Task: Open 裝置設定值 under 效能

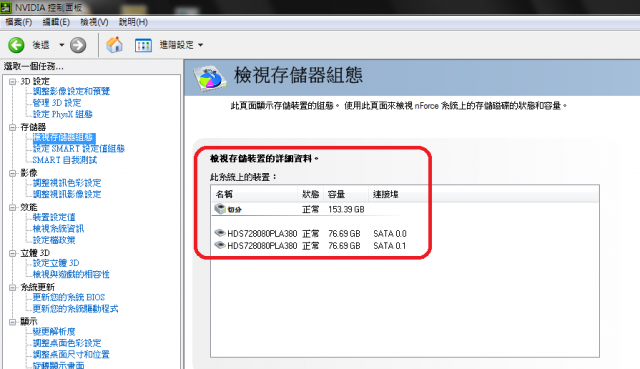Action: click(54, 217)
